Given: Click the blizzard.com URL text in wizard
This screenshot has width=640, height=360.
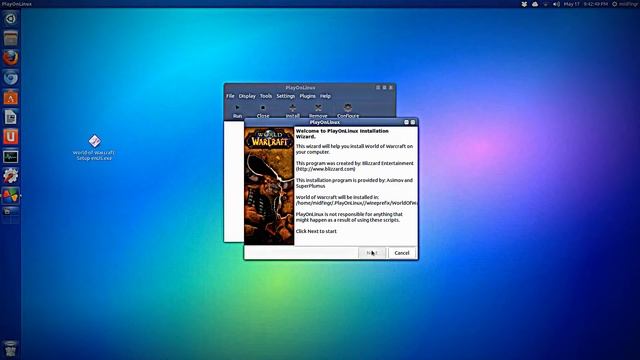Looking at the screenshot, I should coord(325,169).
